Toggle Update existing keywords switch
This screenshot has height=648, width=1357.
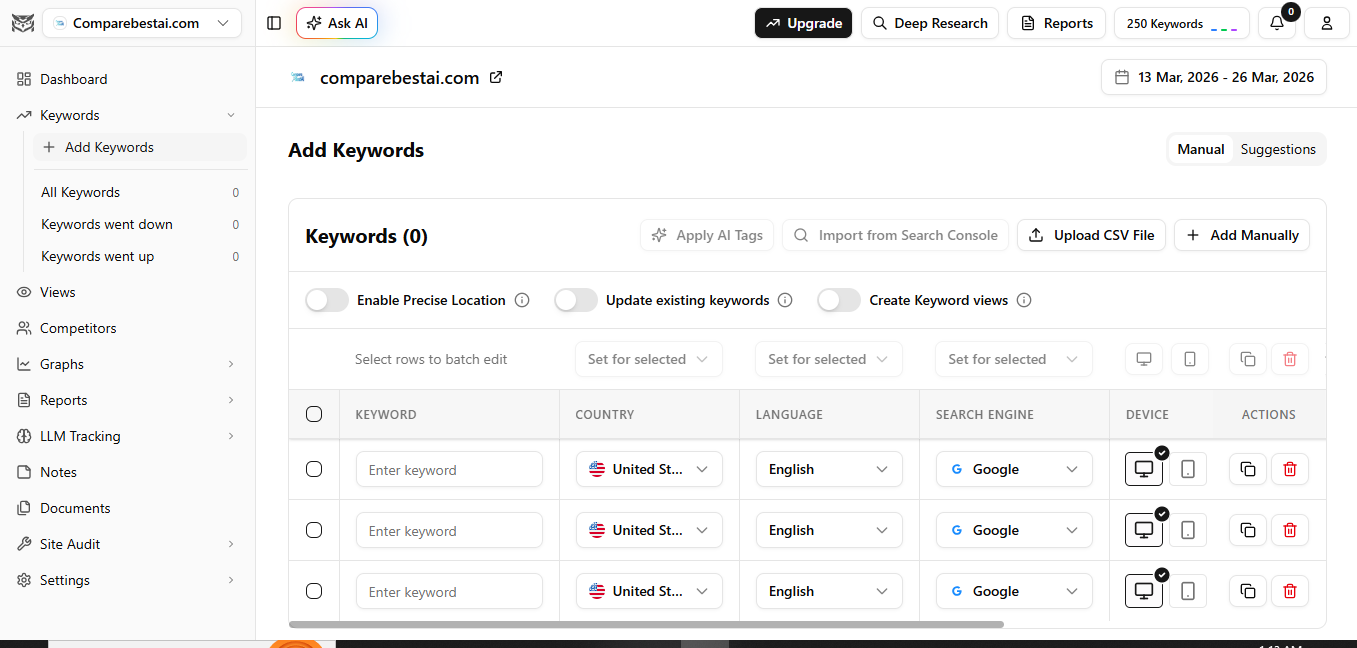click(576, 300)
